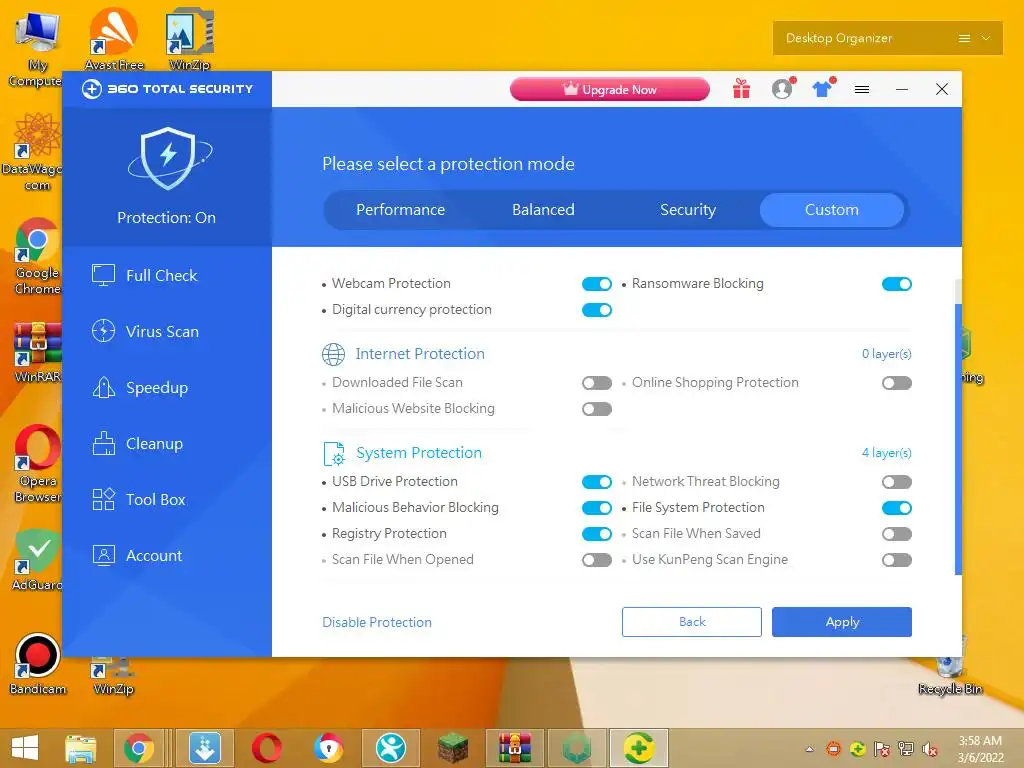The image size is (1024, 768).
Task: Open Minecraft grass block taskbar icon
Action: coord(453,748)
